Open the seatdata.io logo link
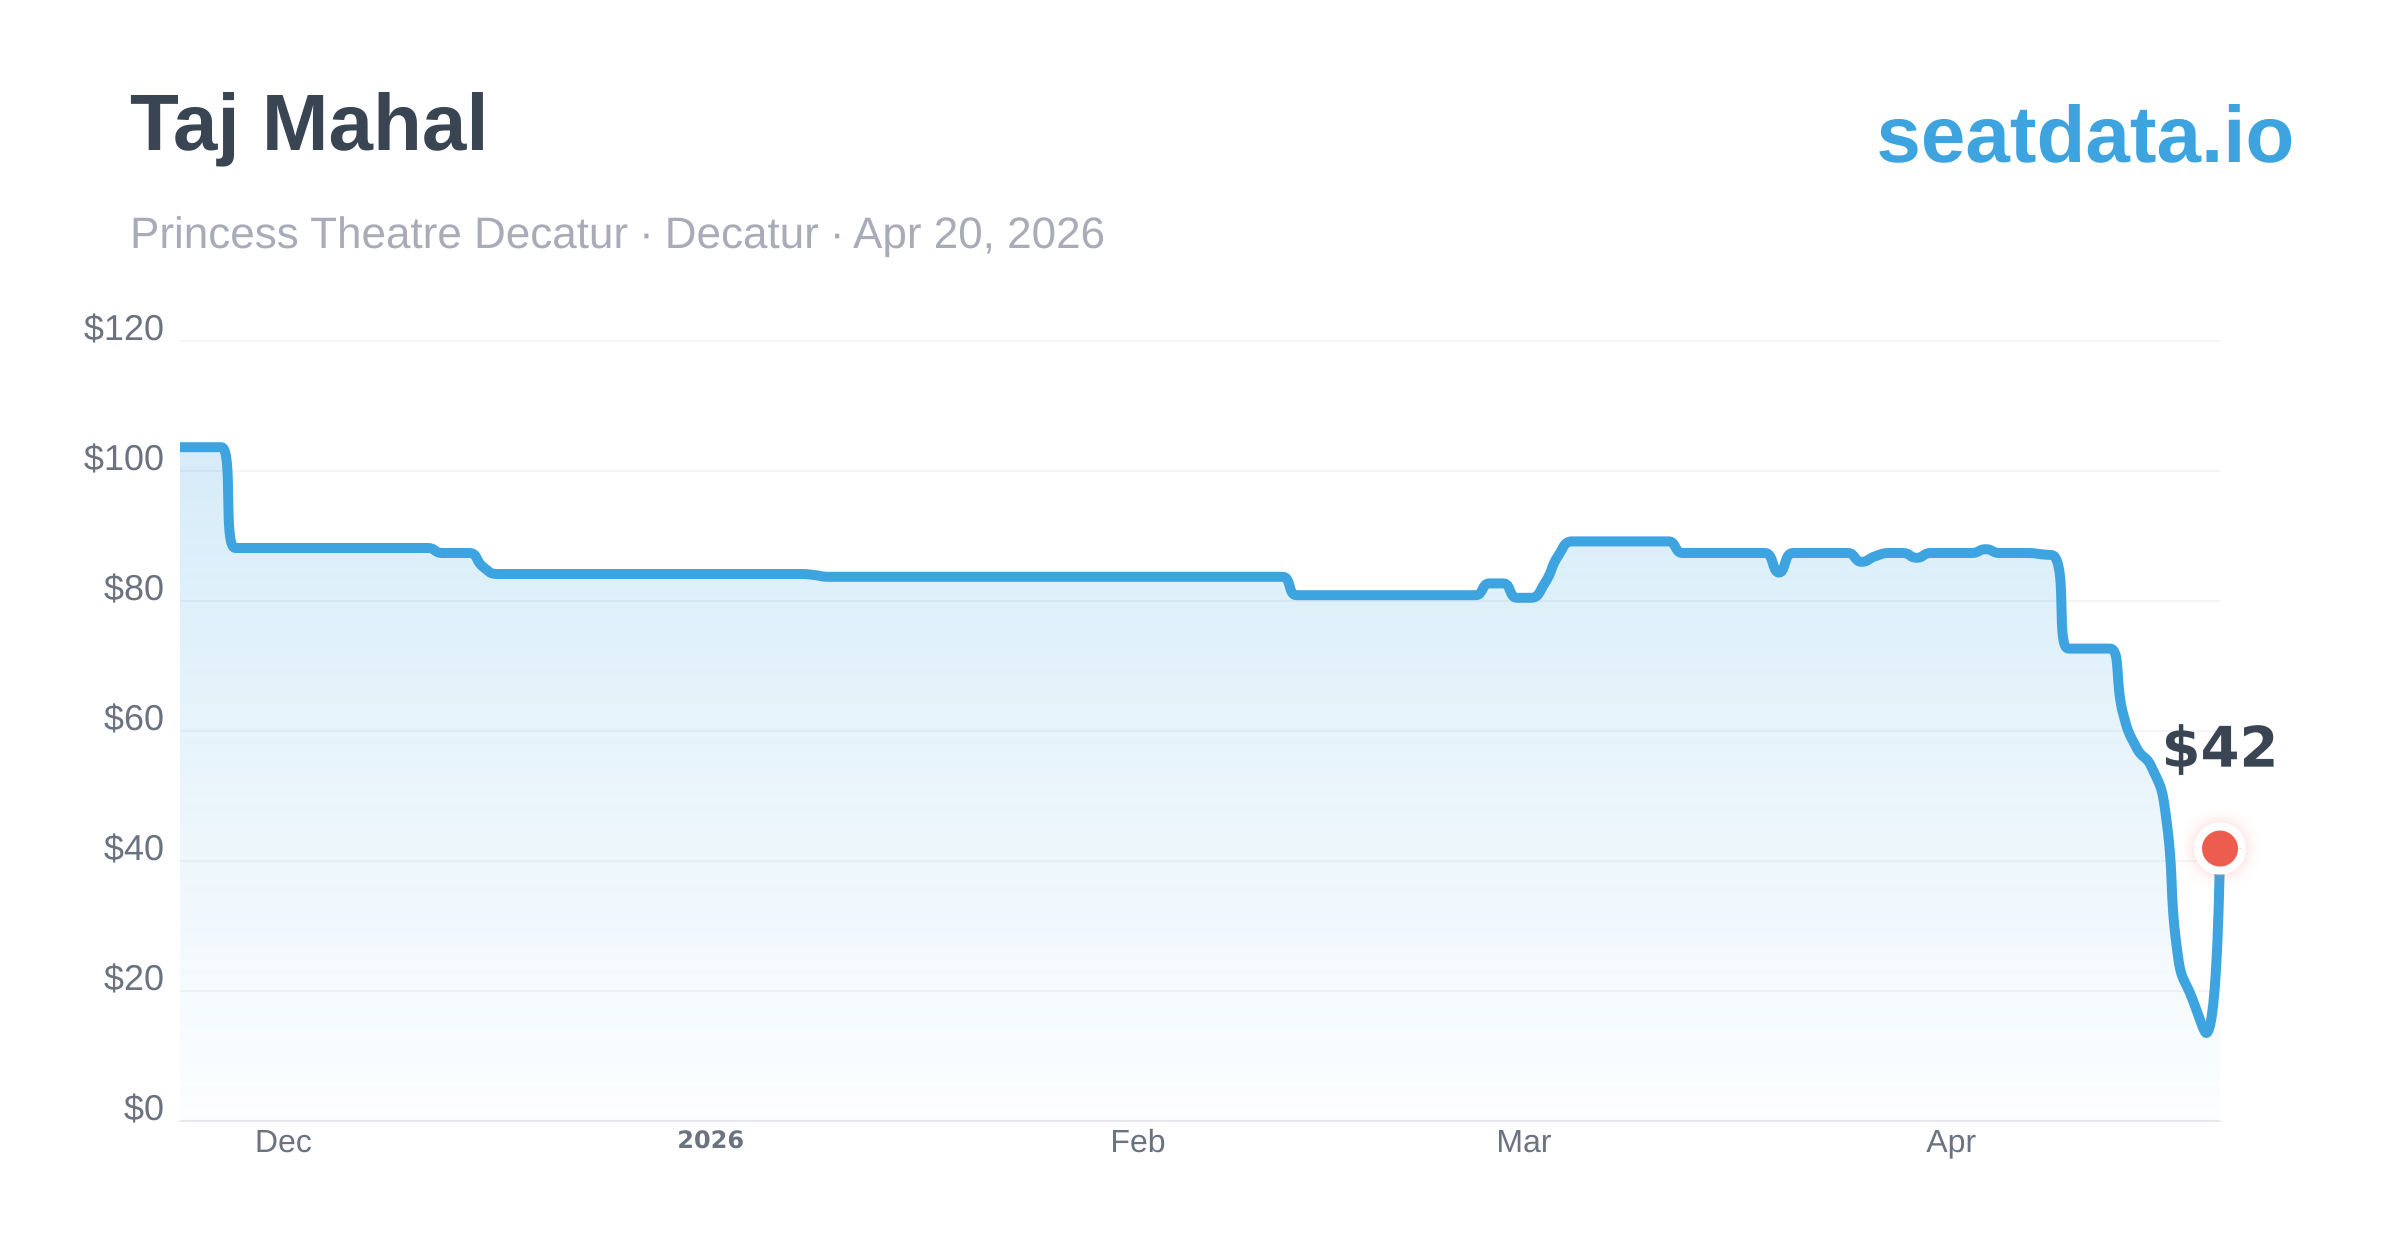This screenshot has width=2400, height=1260. tap(2084, 136)
